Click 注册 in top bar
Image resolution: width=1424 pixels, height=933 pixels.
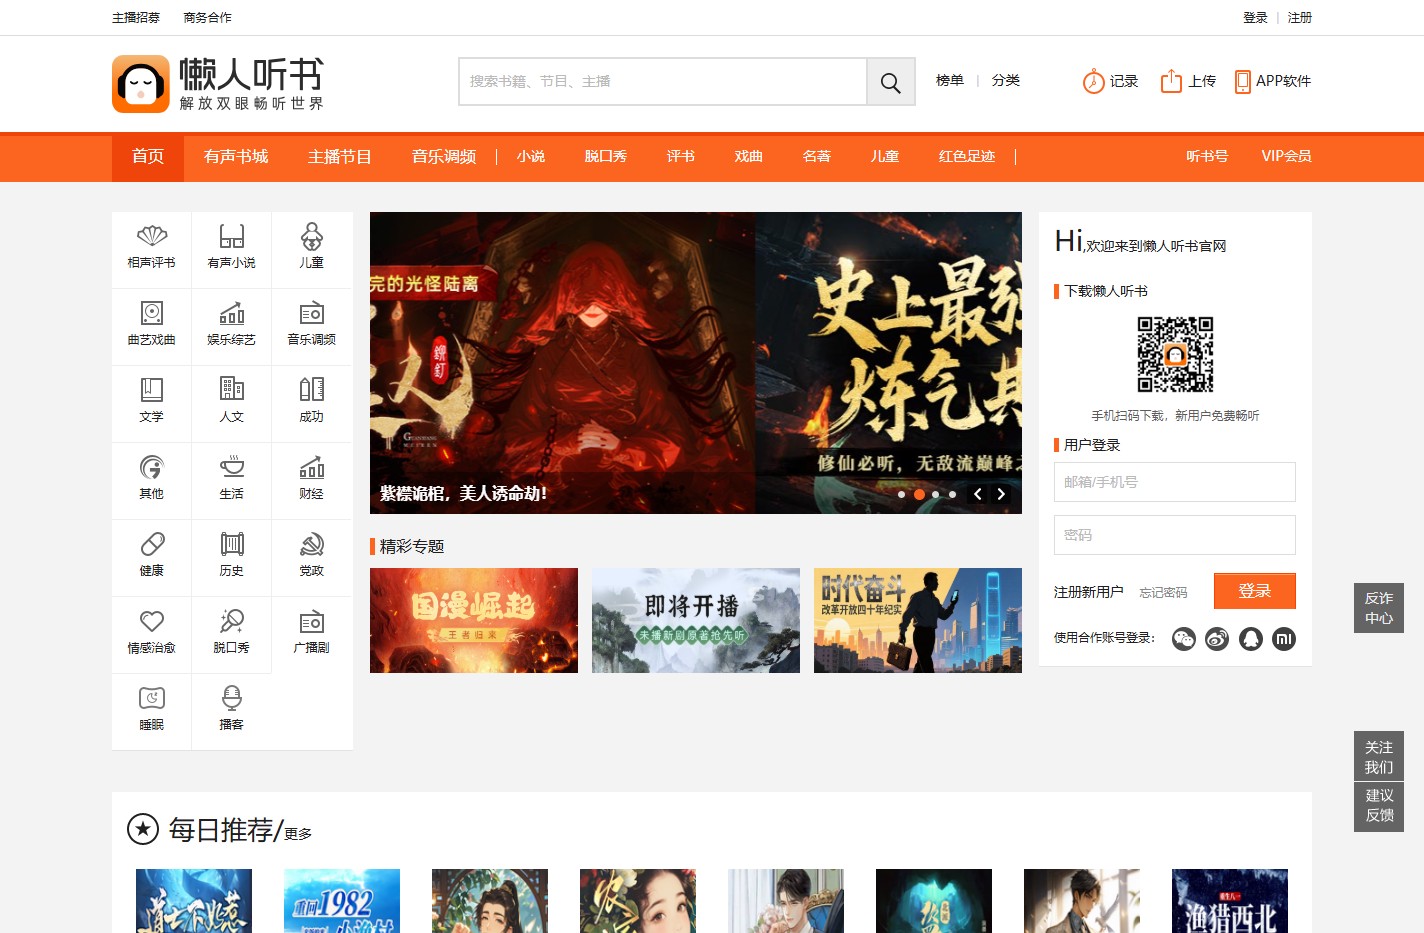click(x=1300, y=18)
